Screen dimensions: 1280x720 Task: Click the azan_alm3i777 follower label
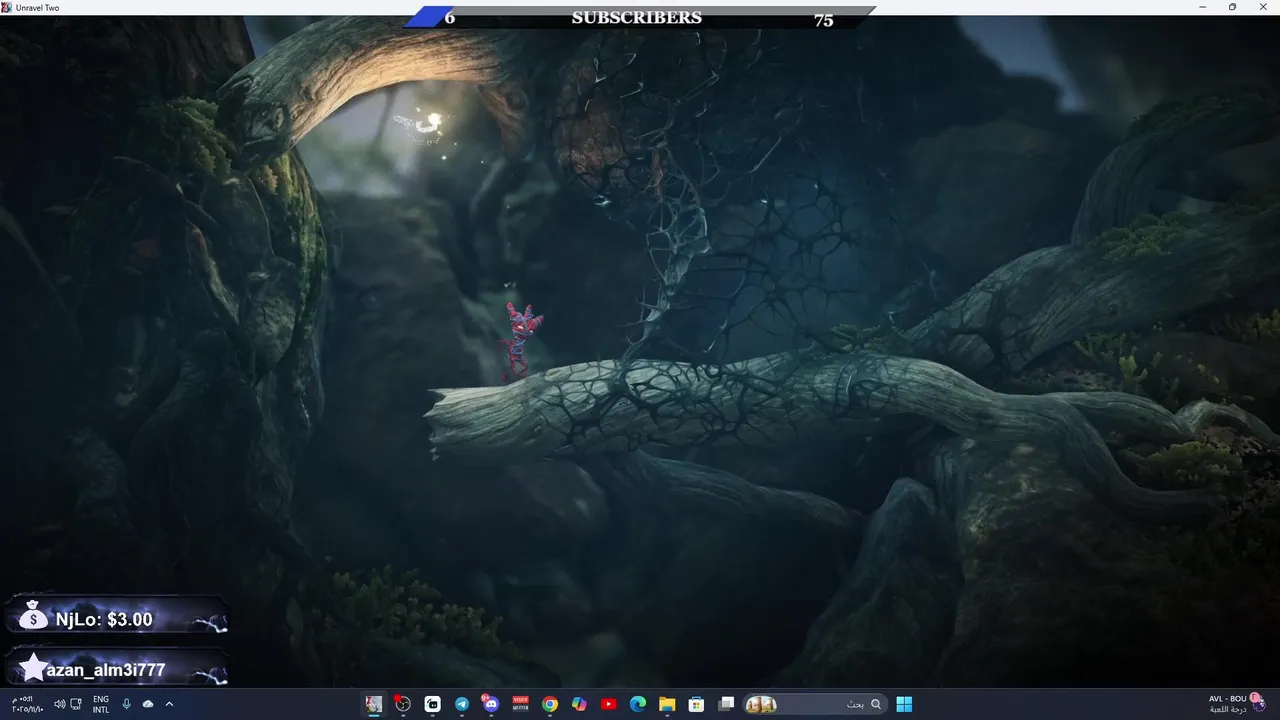pyautogui.click(x=106, y=669)
